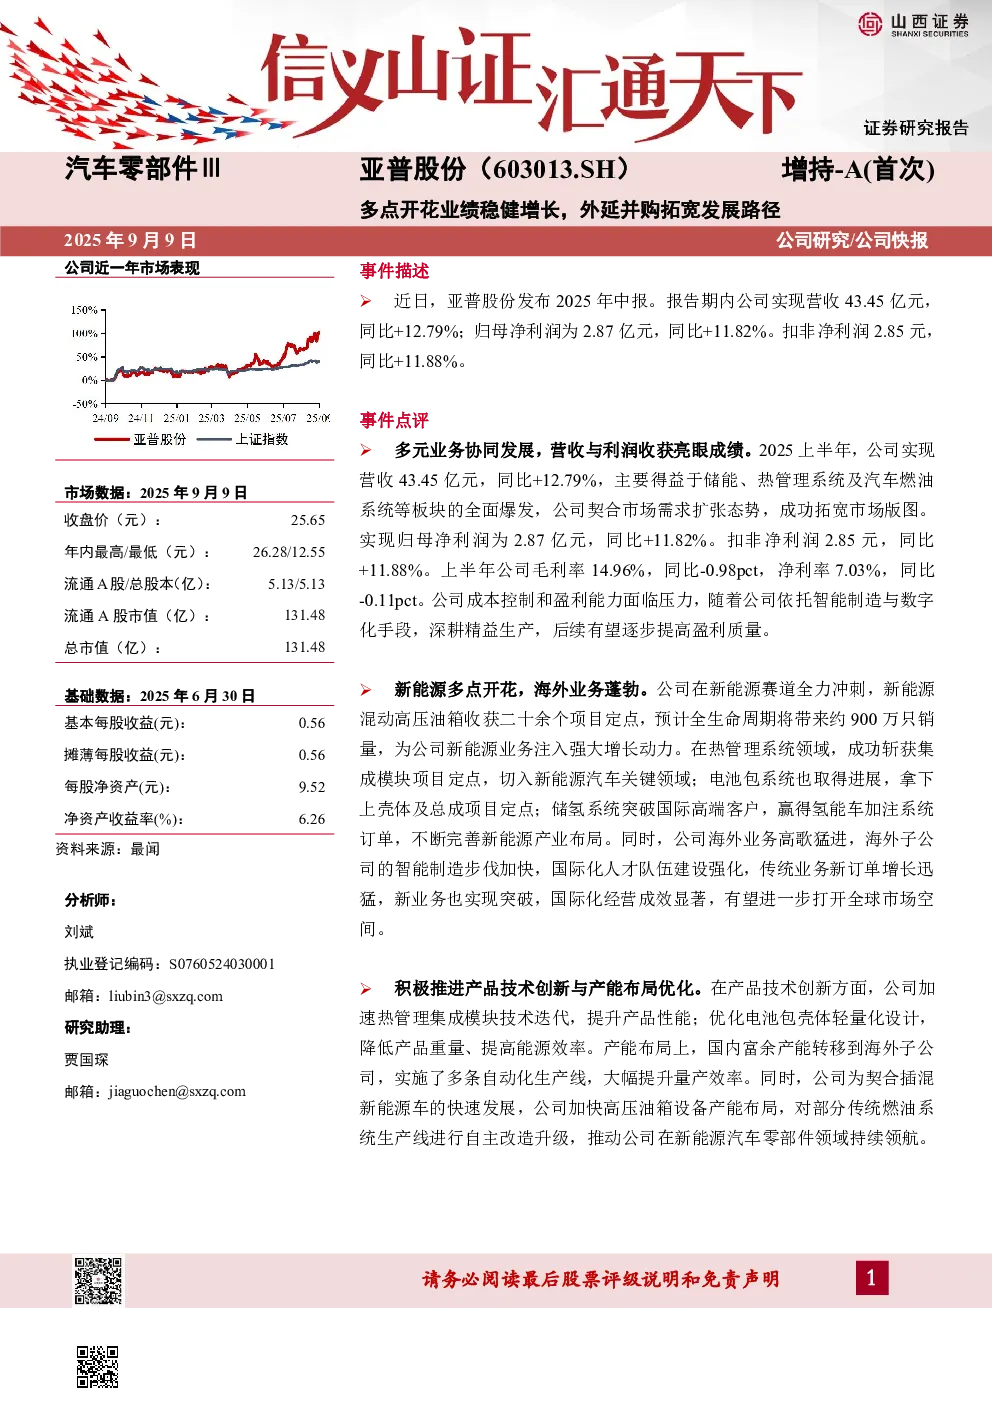Click the Shanxi Securities logo
The width and height of the screenshot is (992, 1403).
[x=913, y=24]
